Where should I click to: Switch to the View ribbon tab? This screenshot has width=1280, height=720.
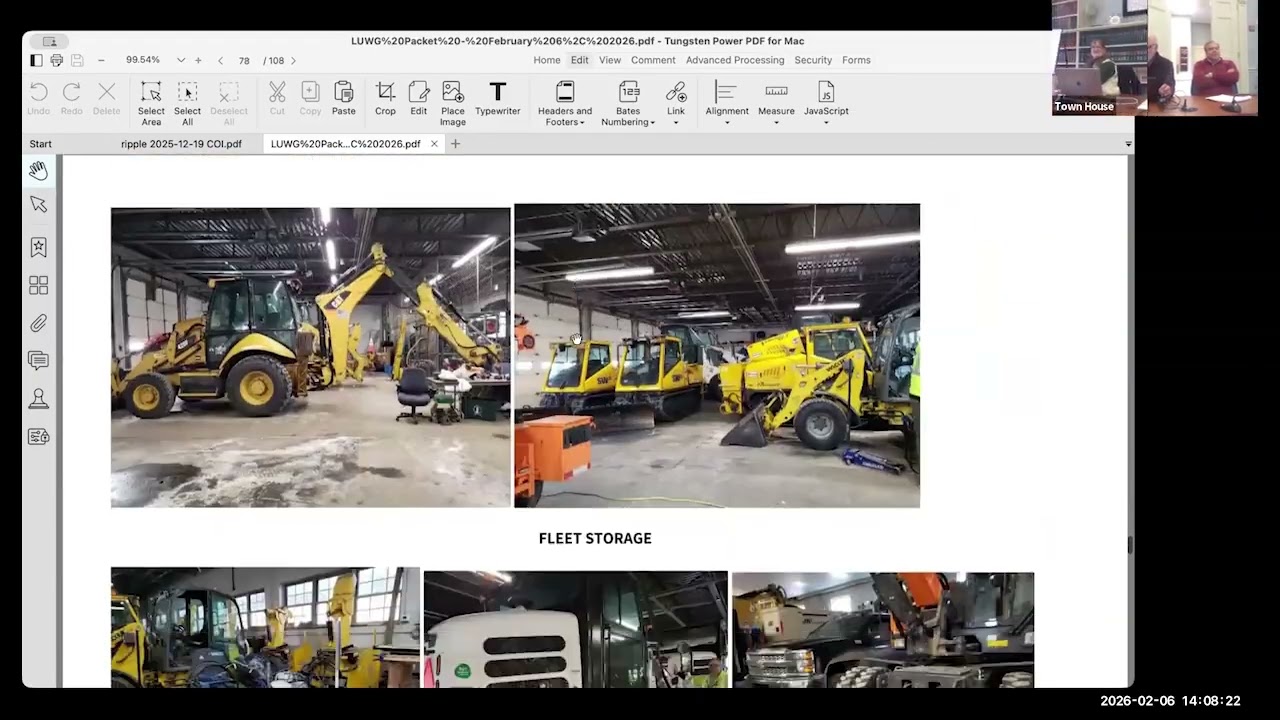[610, 60]
